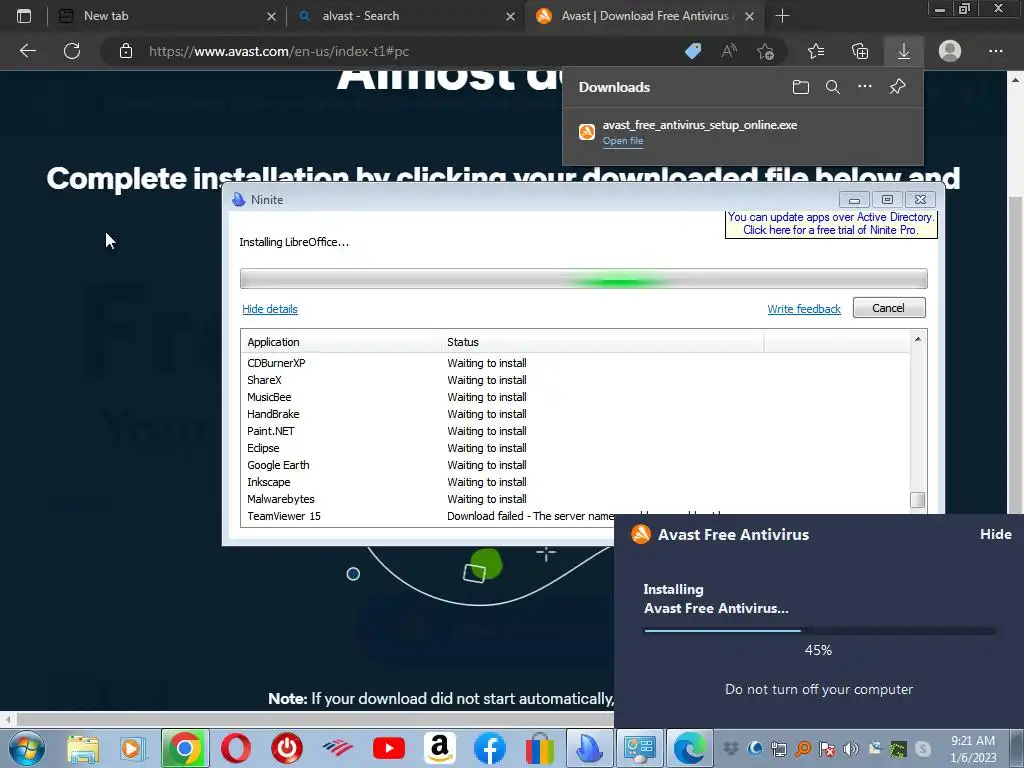Hide the Avast Free Antivirus installer popup
This screenshot has height=768, width=1024.
coord(995,534)
